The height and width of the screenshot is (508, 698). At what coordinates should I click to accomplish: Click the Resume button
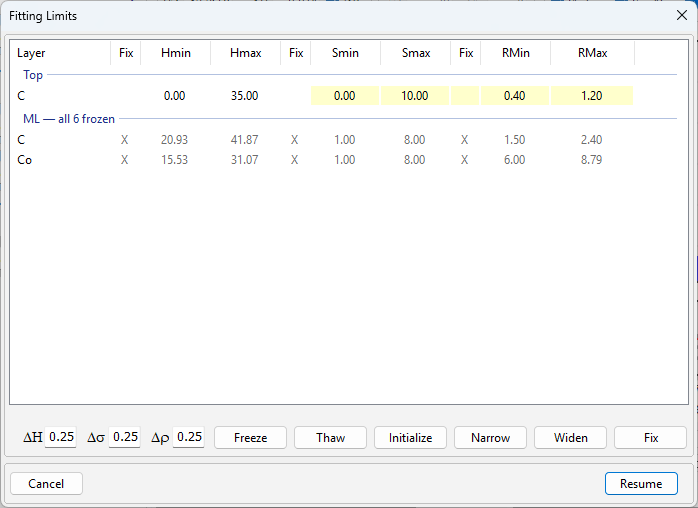641,484
